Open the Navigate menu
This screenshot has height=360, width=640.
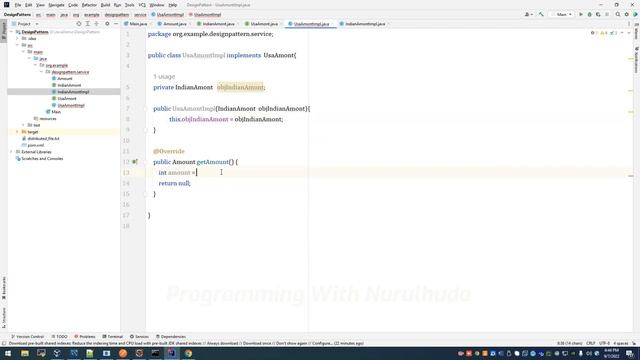56,5
